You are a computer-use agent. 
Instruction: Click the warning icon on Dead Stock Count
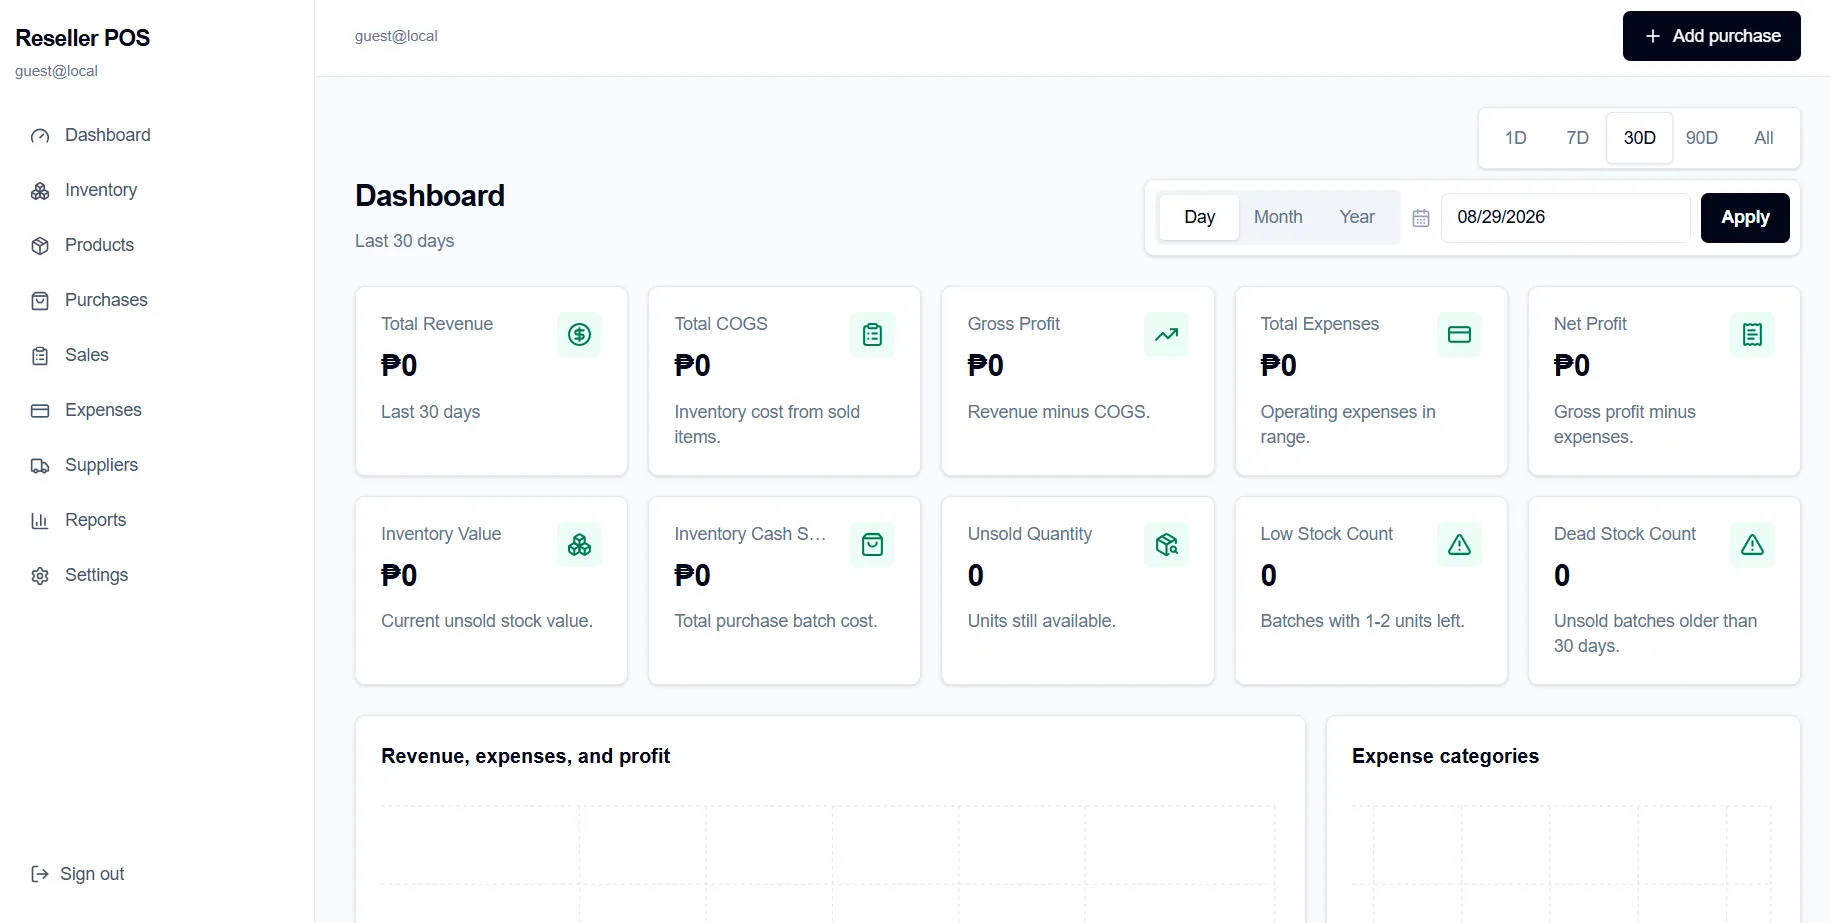pos(1752,545)
